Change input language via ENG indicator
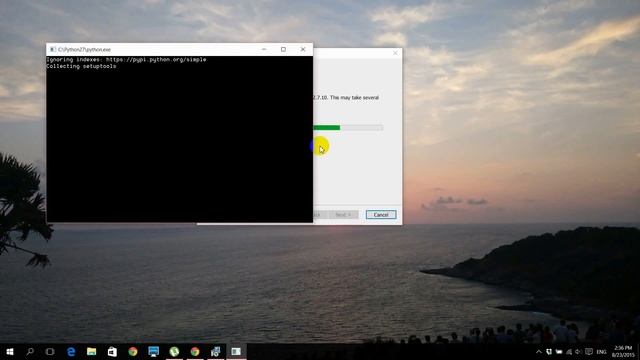Screen dimensions: 640x360 tap(601, 352)
